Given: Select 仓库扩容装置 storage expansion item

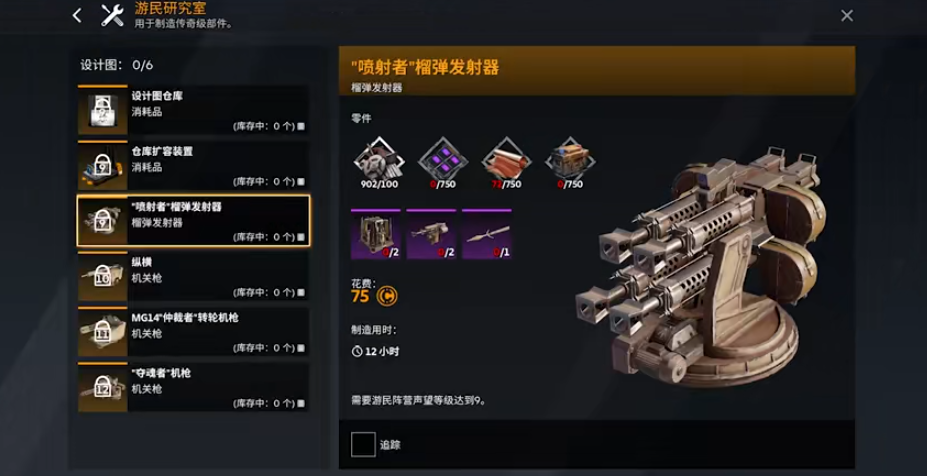Looking at the screenshot, I should (193, 166).
